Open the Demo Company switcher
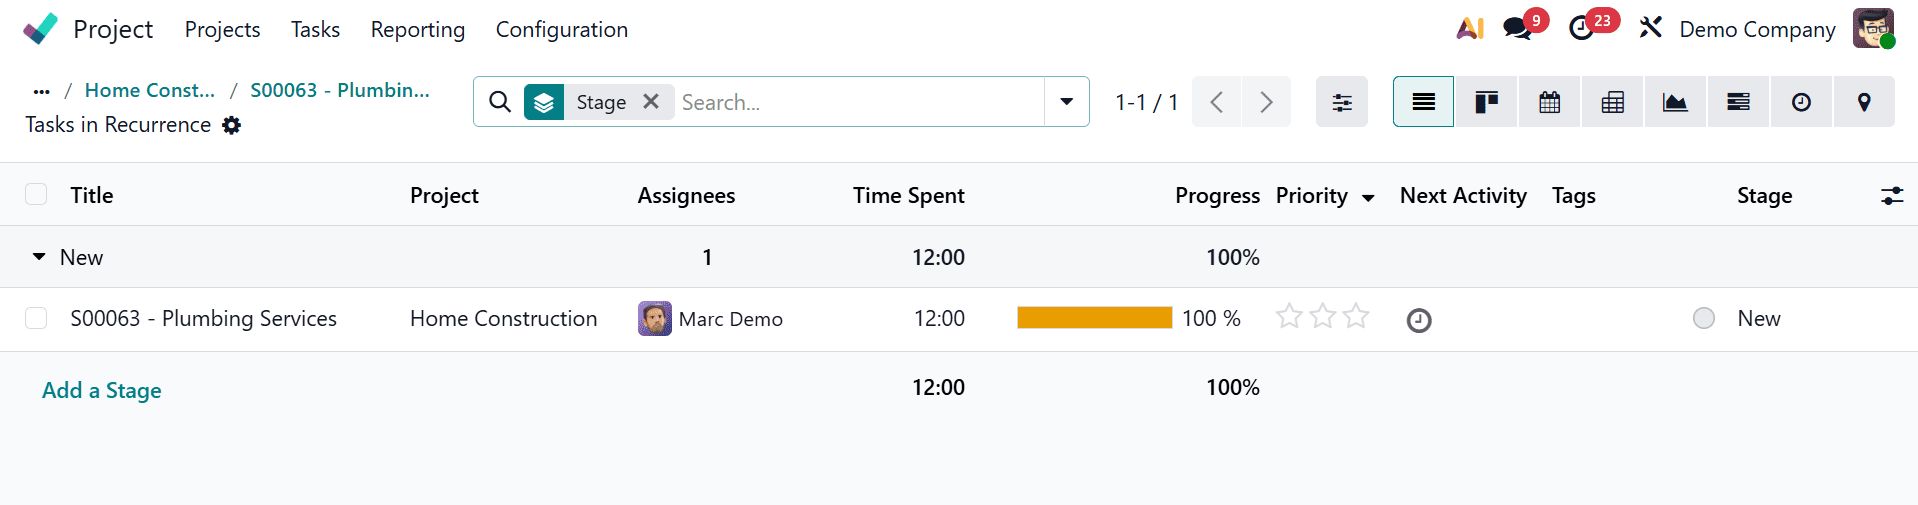The image size is (1918, 505). [x=1757, y=29]
